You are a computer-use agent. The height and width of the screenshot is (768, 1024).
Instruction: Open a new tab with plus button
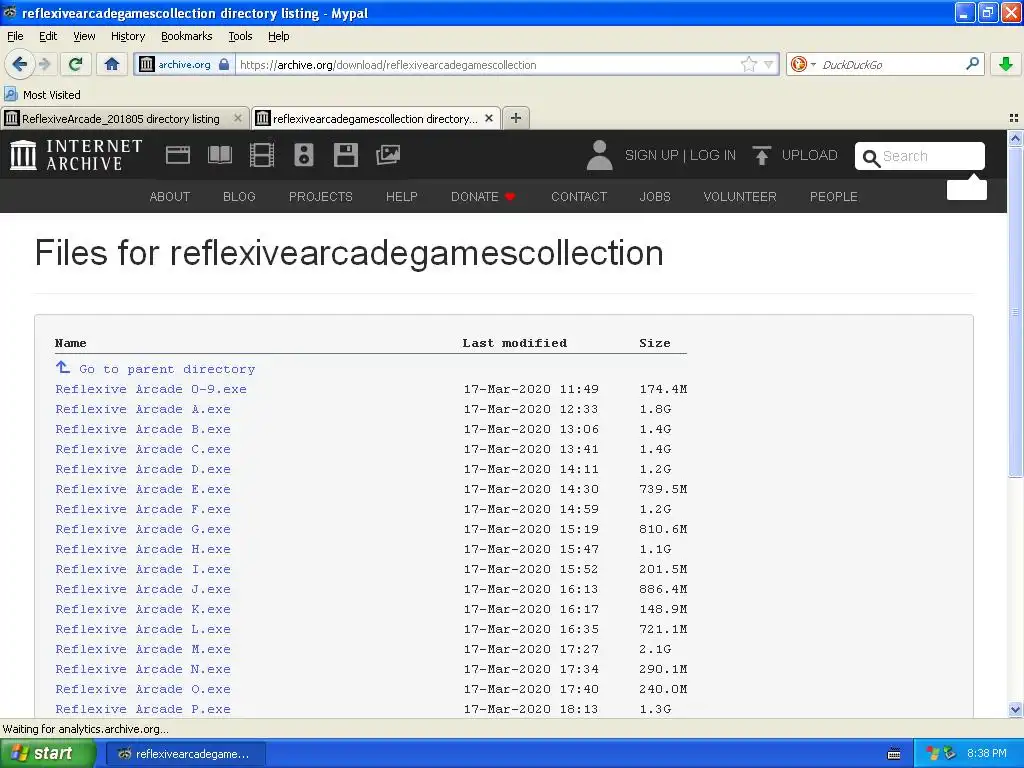click(x=516, y=118)
